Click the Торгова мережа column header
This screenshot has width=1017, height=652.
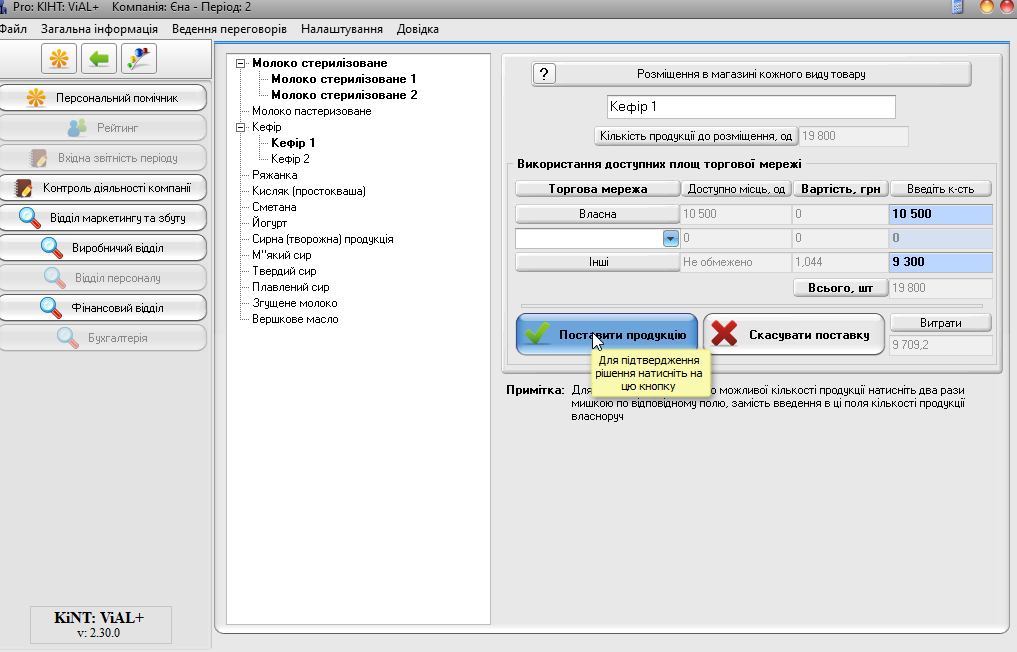[597, 189]
